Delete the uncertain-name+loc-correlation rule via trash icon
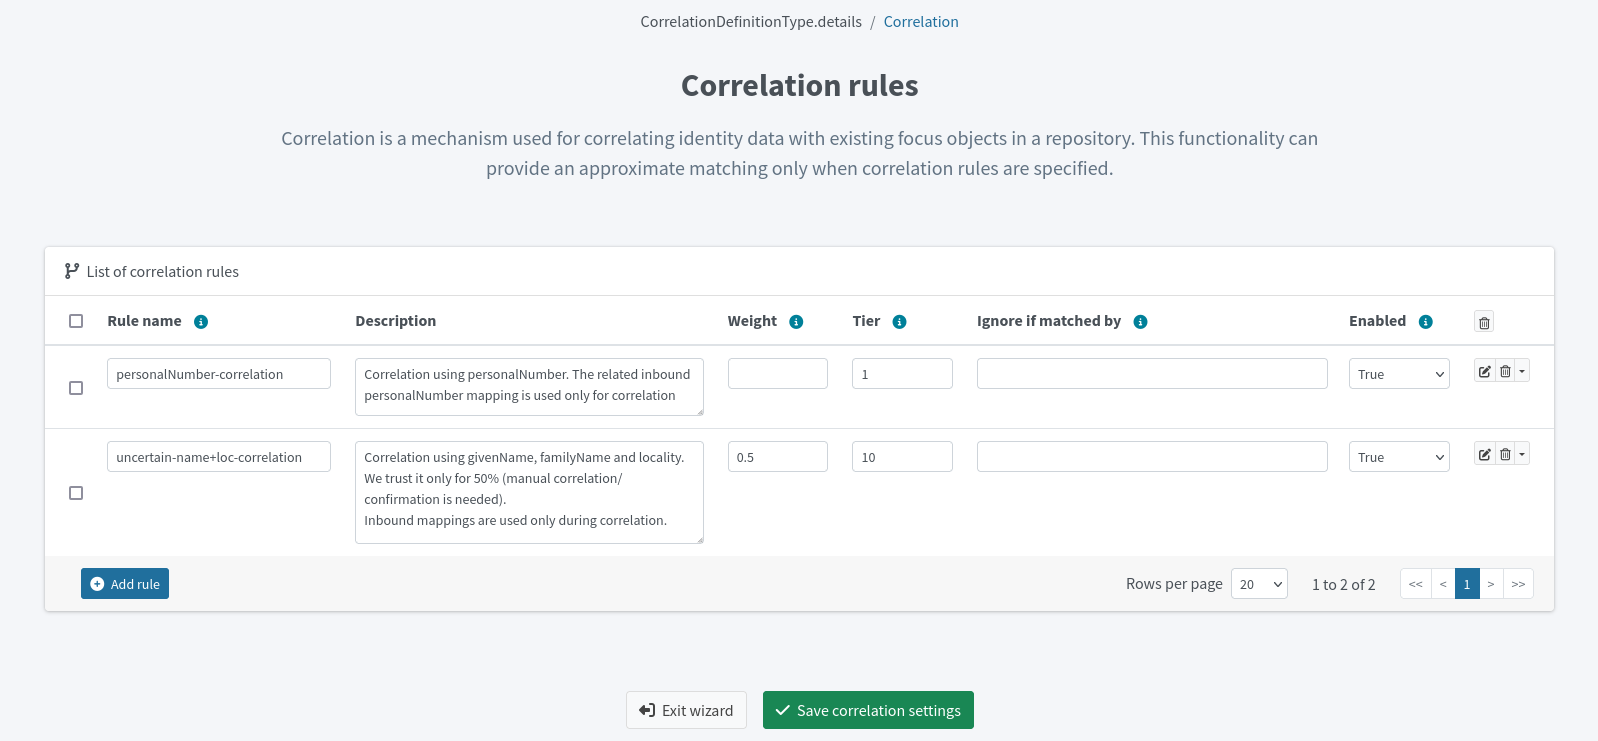The height and width of the screenshot is (741, 1598). [x=1504, y=453]
